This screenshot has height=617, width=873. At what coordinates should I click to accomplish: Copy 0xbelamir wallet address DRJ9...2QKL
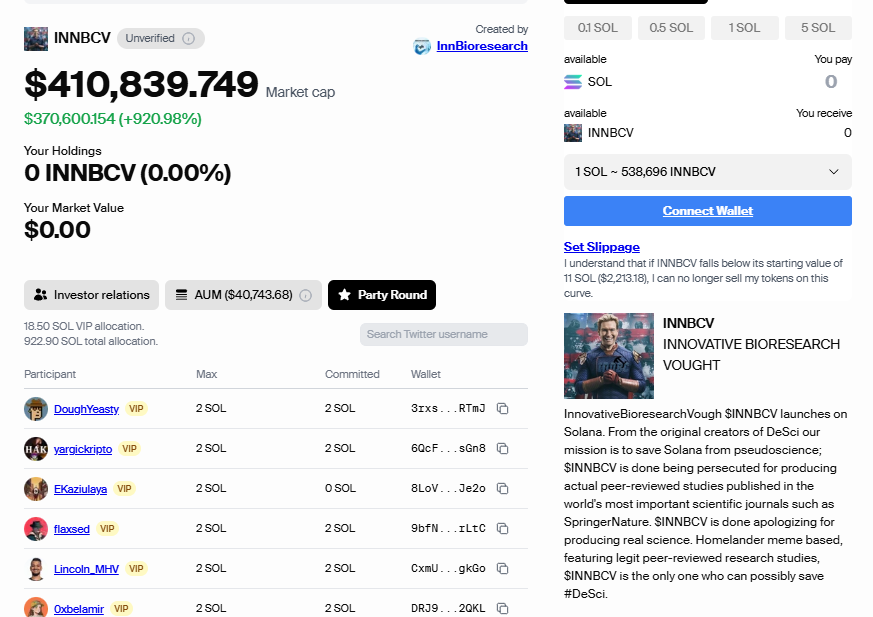pyautogui.click(x=502, y=609)
